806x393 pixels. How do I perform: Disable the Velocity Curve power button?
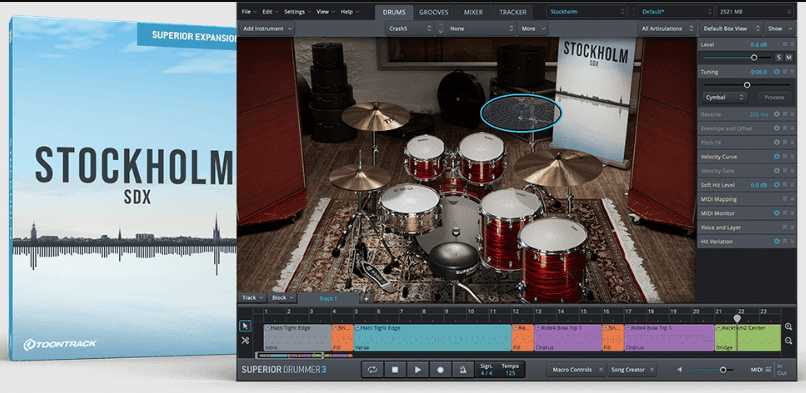[777, 157]
